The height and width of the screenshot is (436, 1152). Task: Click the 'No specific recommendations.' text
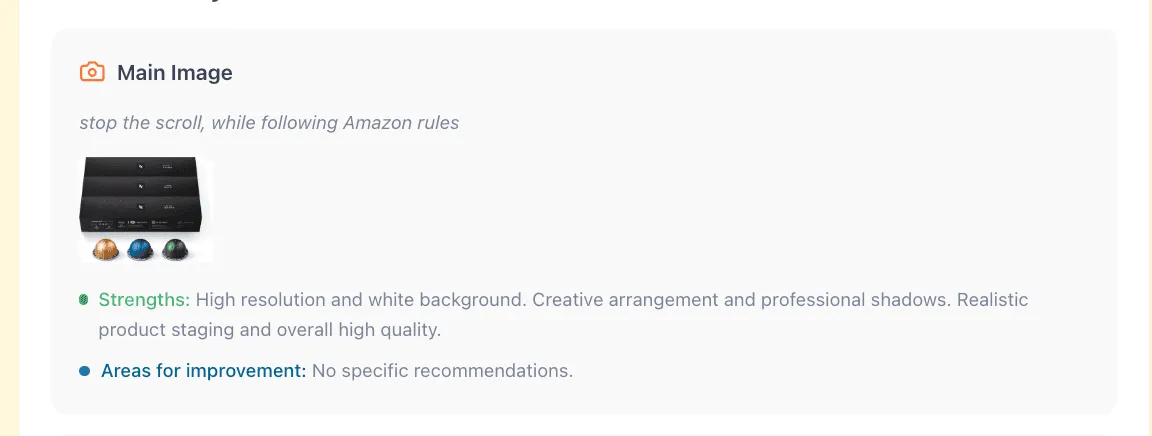[442, 371]
